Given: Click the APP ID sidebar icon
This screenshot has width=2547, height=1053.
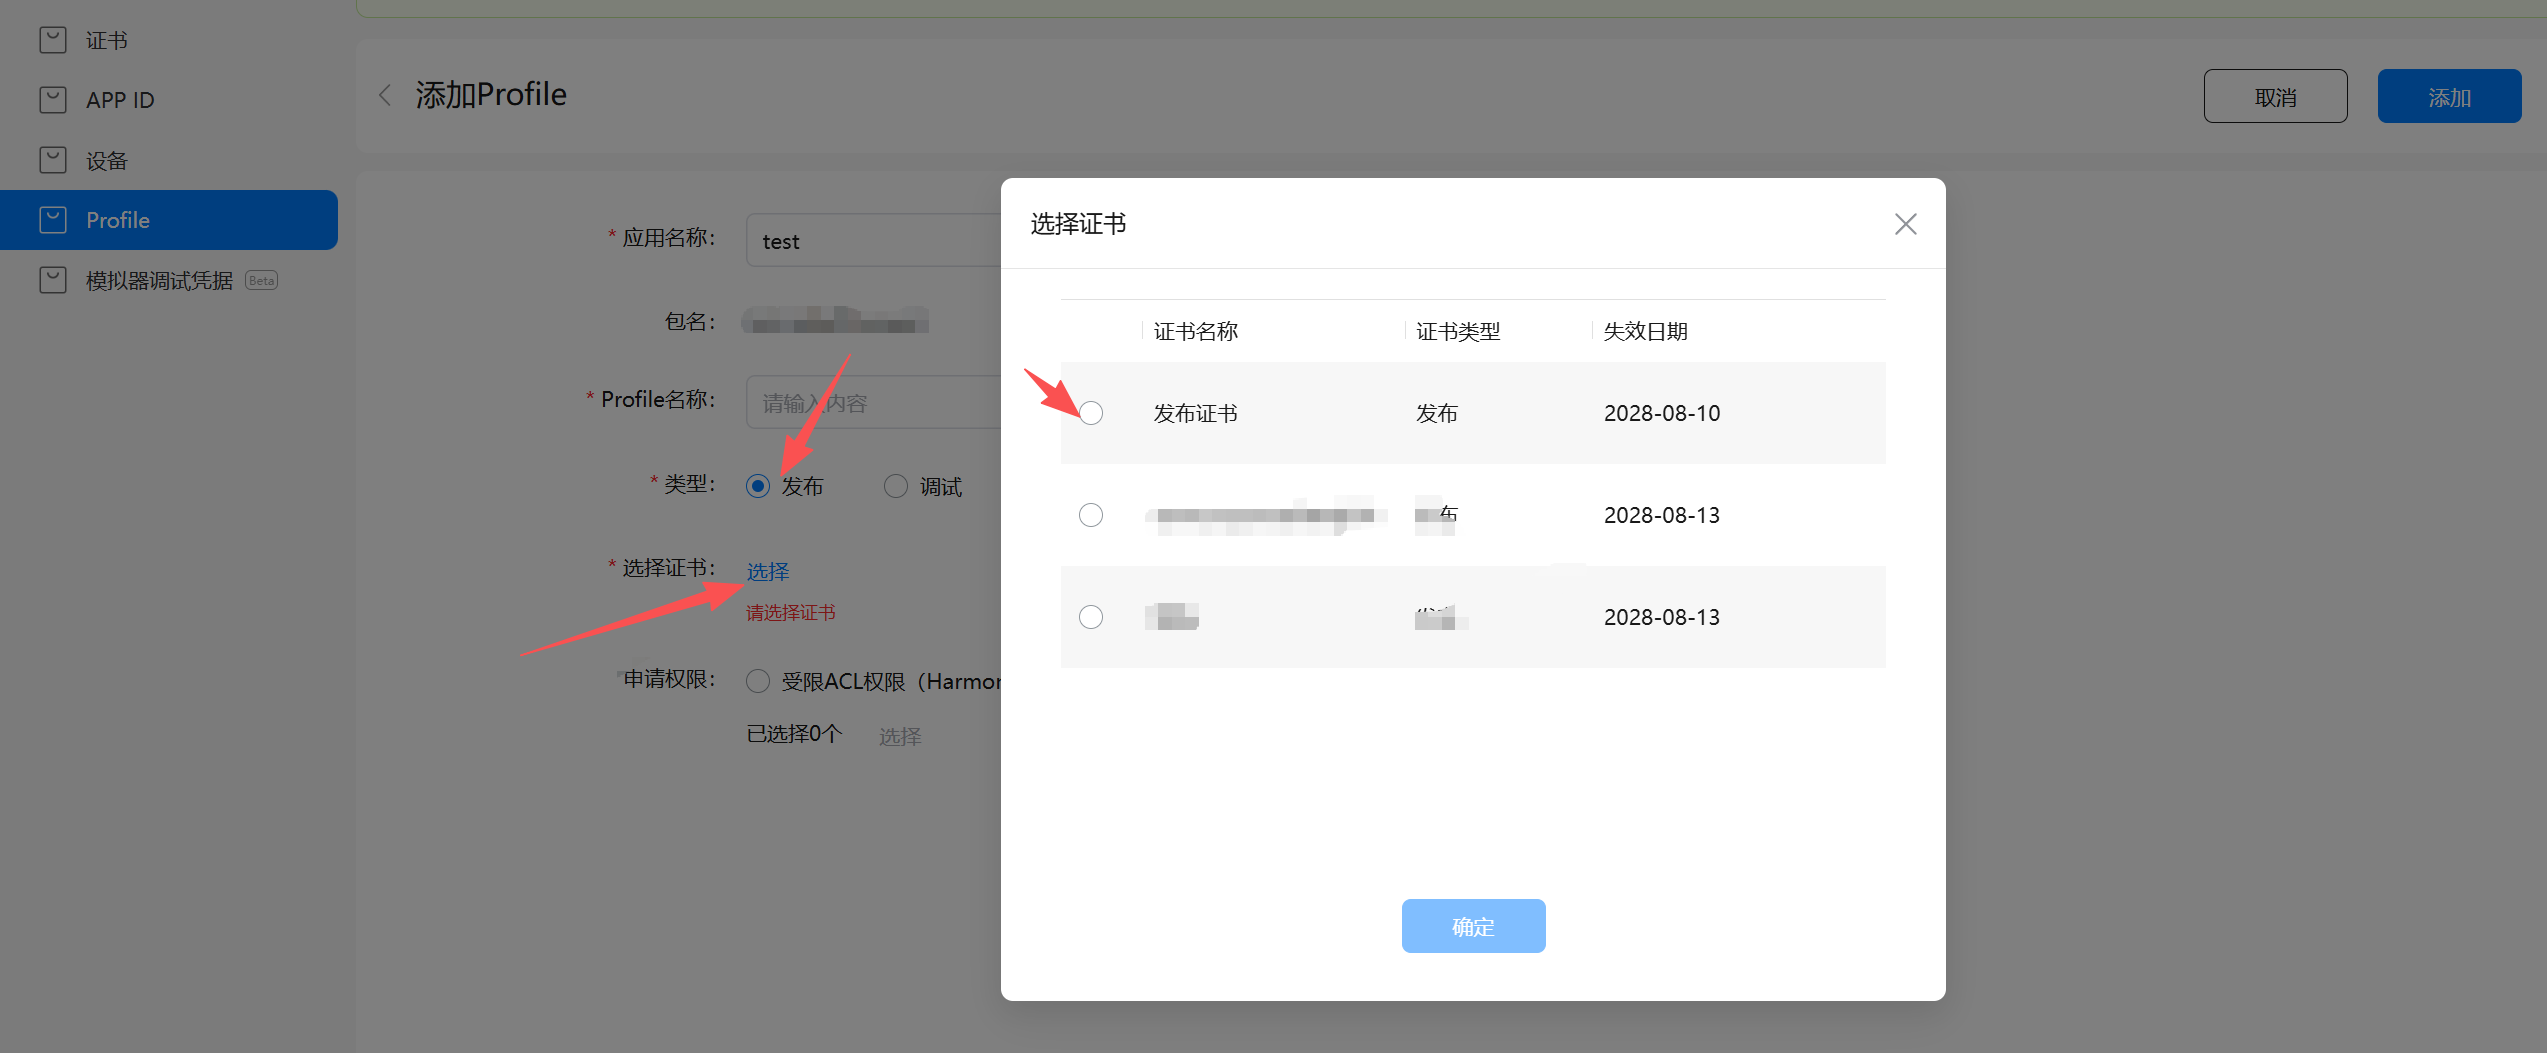Looking at the screenshot, I should [x=52, y=100].
